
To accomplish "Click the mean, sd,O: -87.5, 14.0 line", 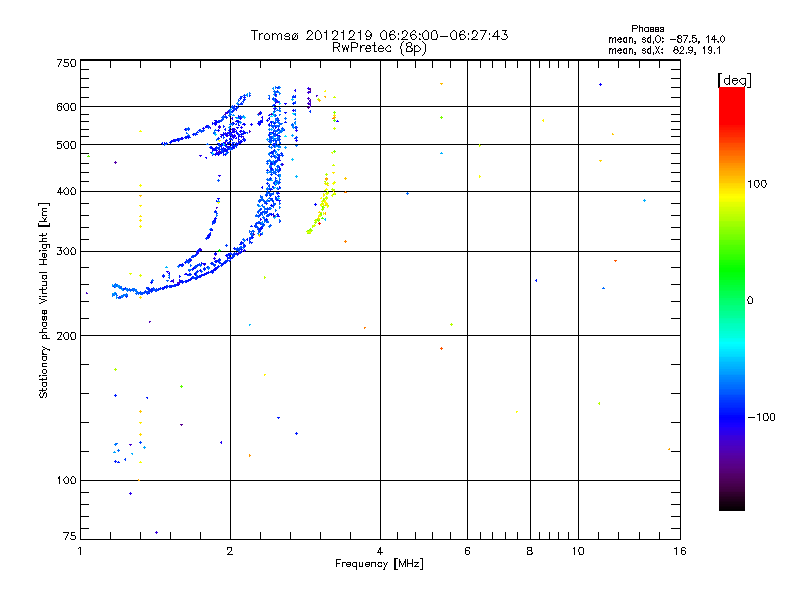I will (x=666, y=39).
